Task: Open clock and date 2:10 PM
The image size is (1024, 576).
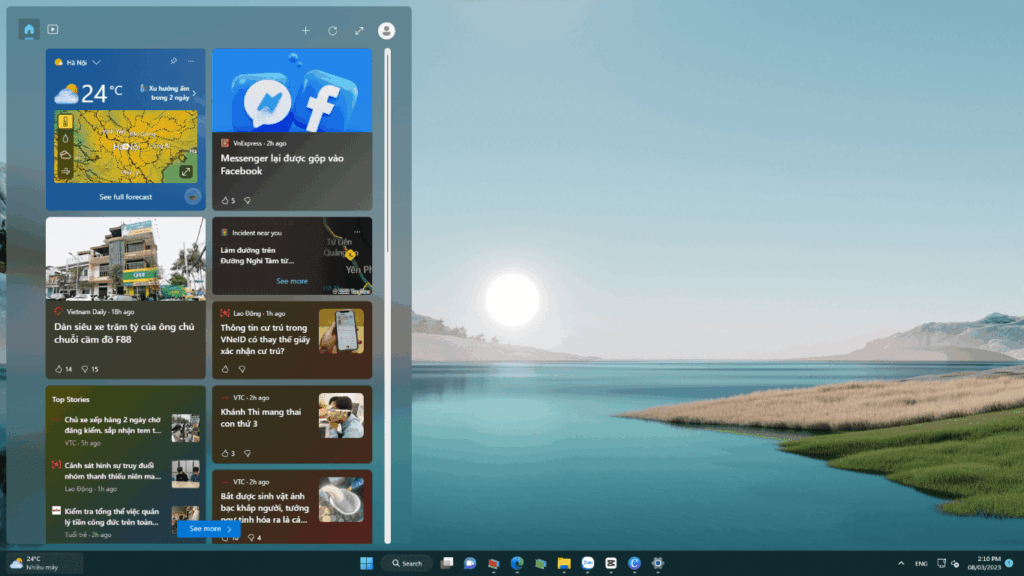Action: click(x=984, y=563)
